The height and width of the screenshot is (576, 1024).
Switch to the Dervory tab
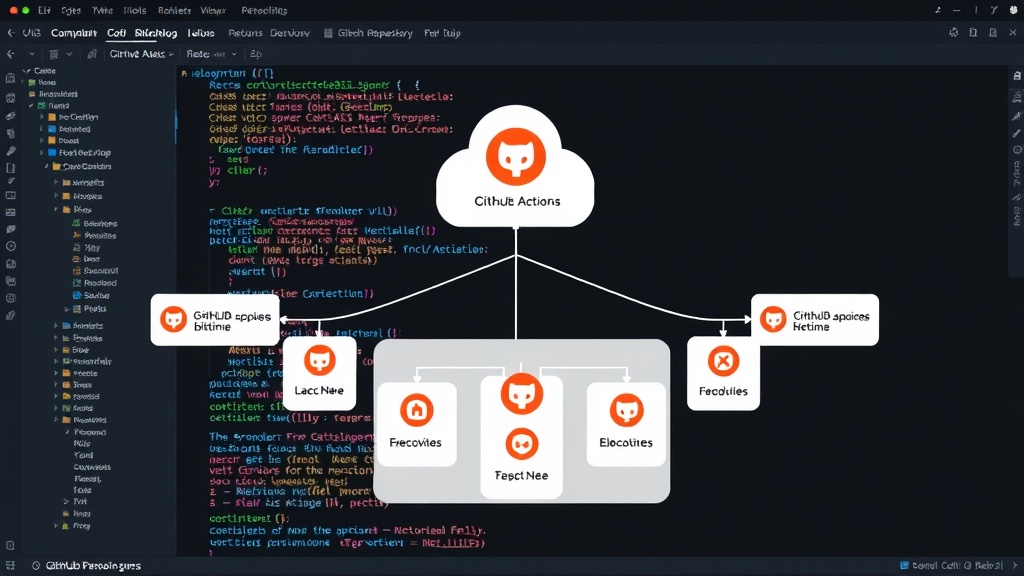290,33
